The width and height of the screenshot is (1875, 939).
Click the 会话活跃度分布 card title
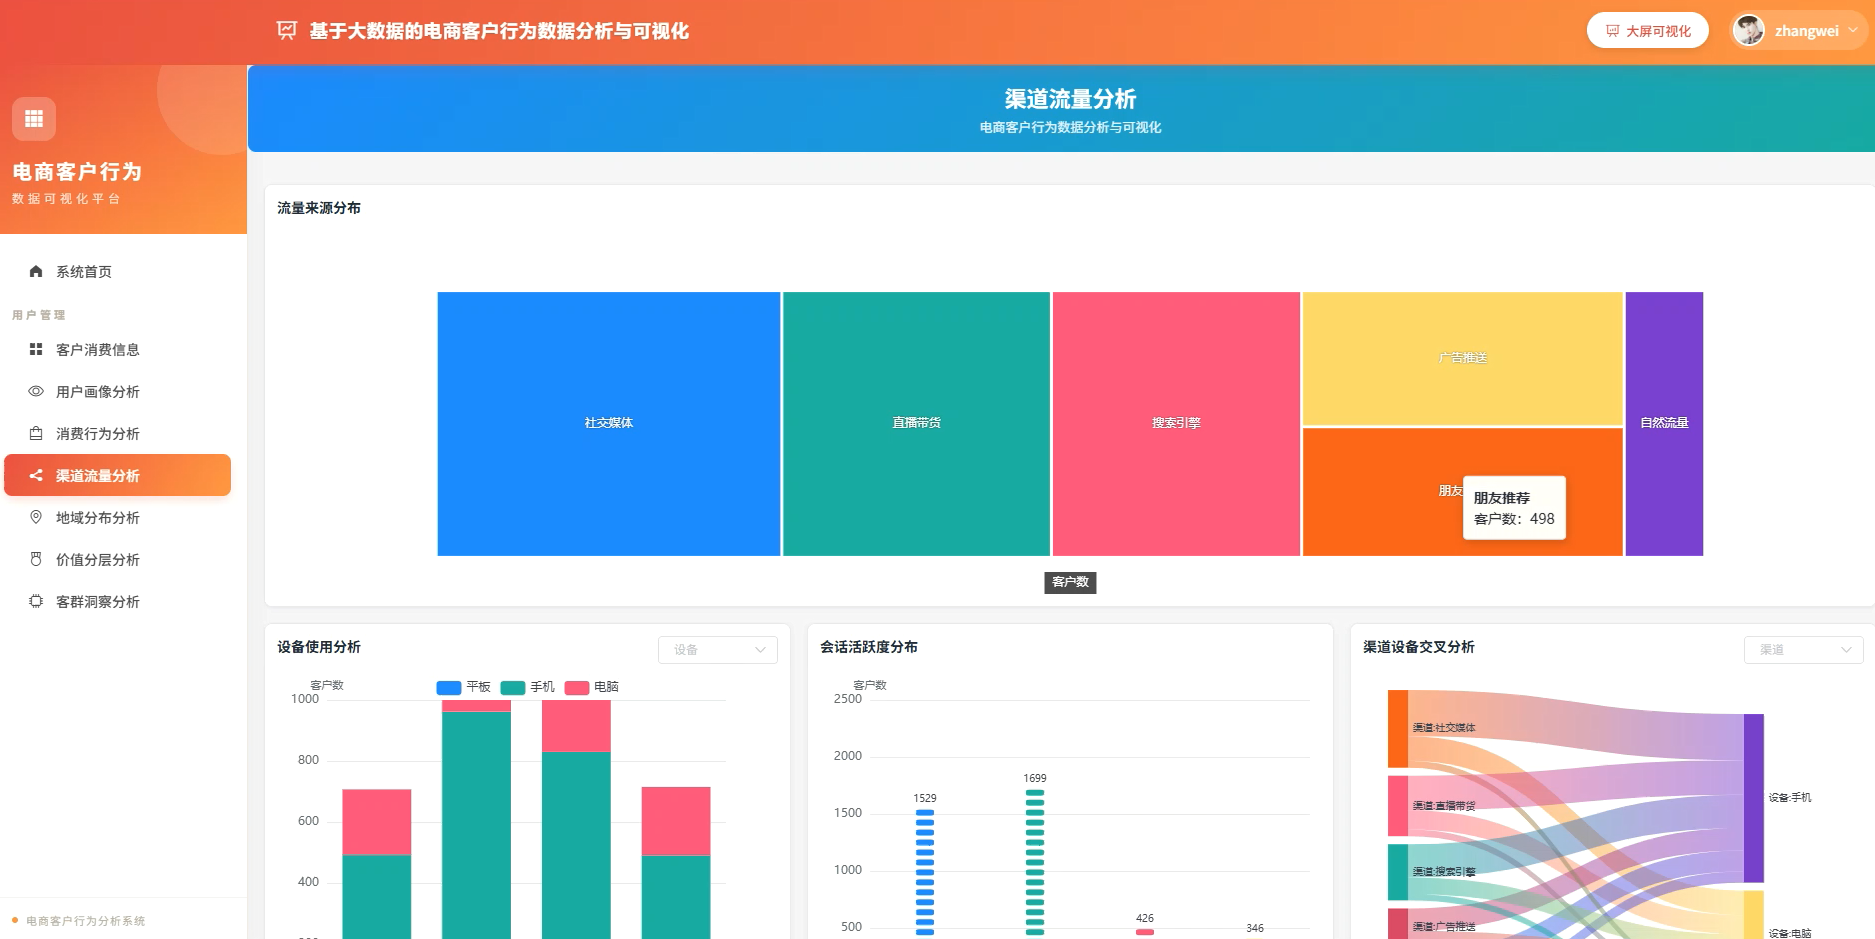[869, 647]
